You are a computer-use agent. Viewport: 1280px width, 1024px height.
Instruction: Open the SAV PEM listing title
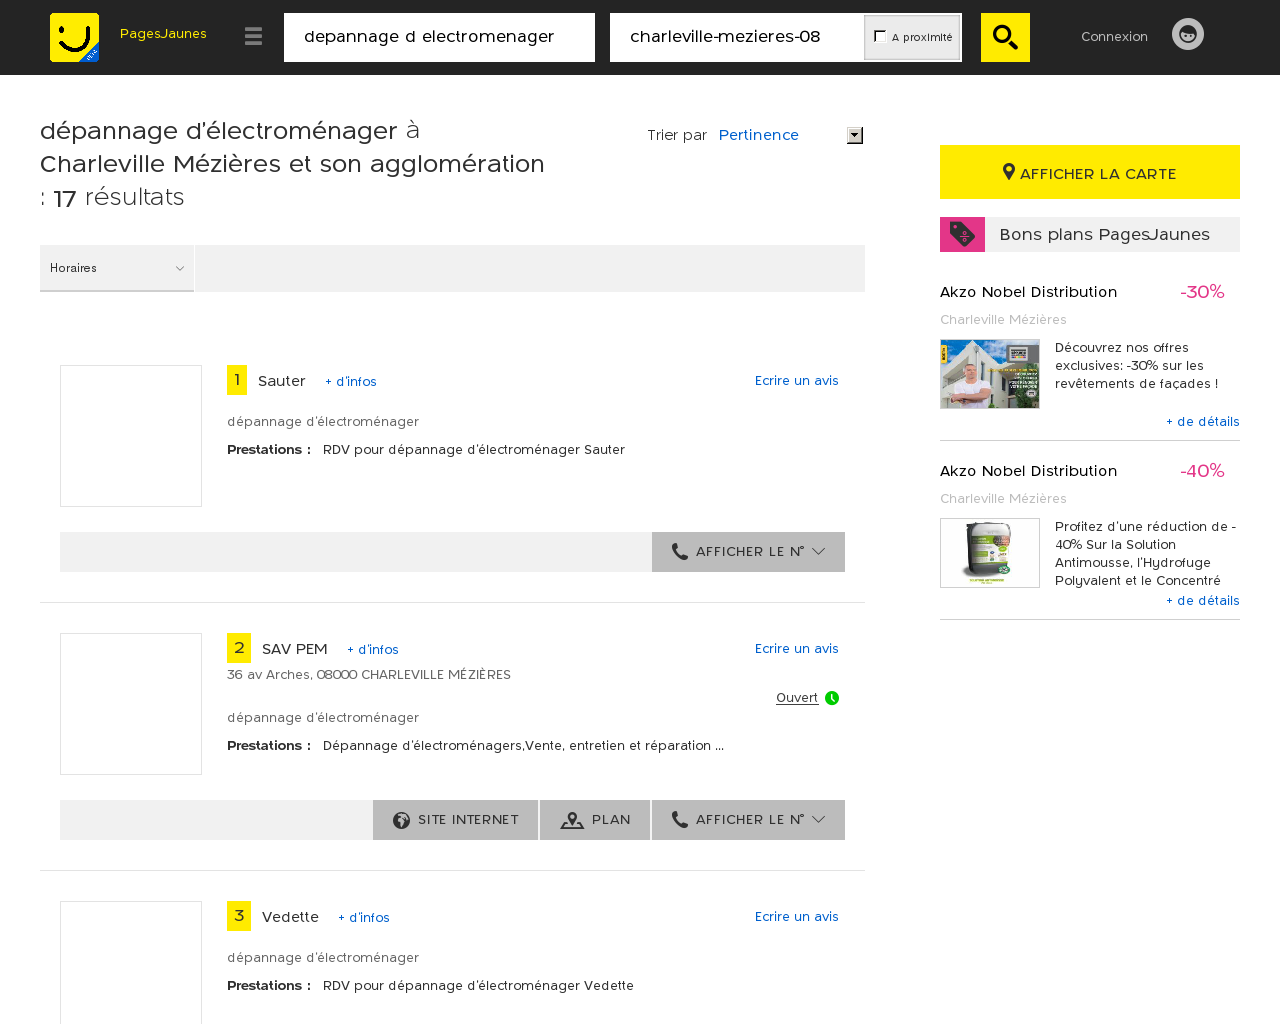click(x=295, y=649)
